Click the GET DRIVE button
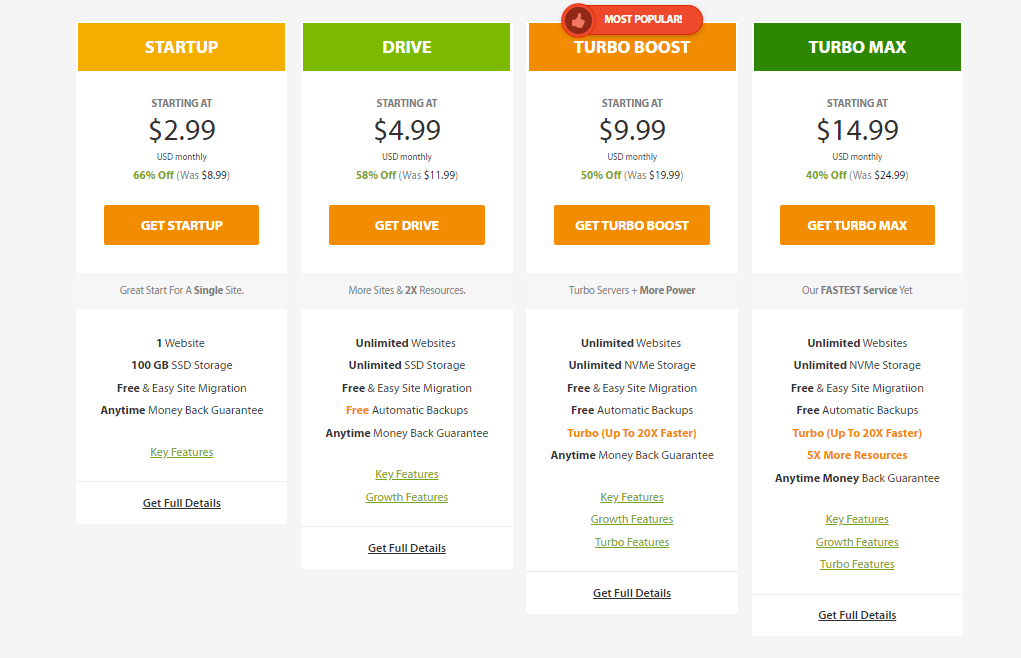1021x658 pixels. [x=407, y=225]
